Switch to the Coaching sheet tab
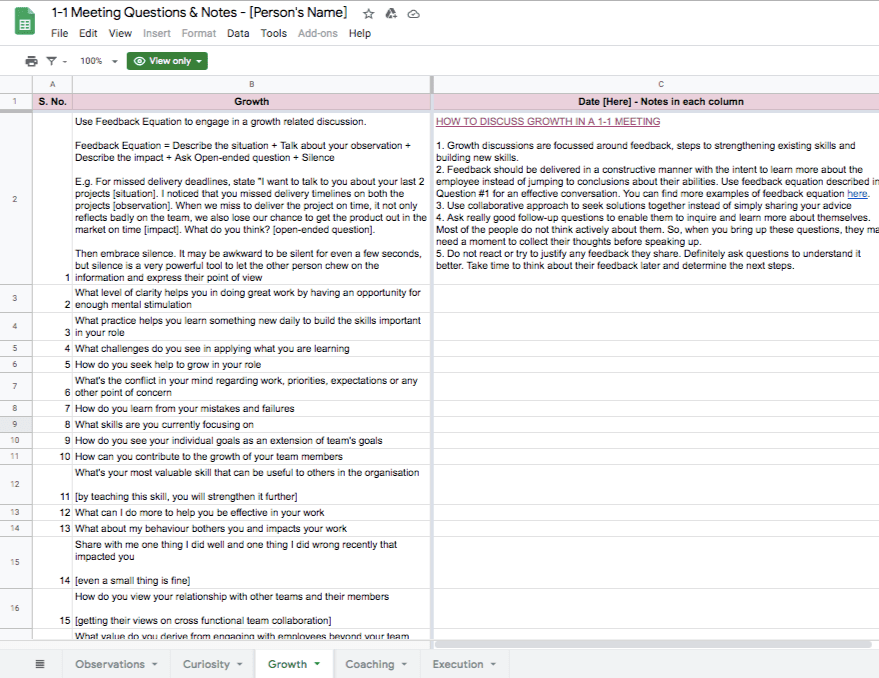 370,664
